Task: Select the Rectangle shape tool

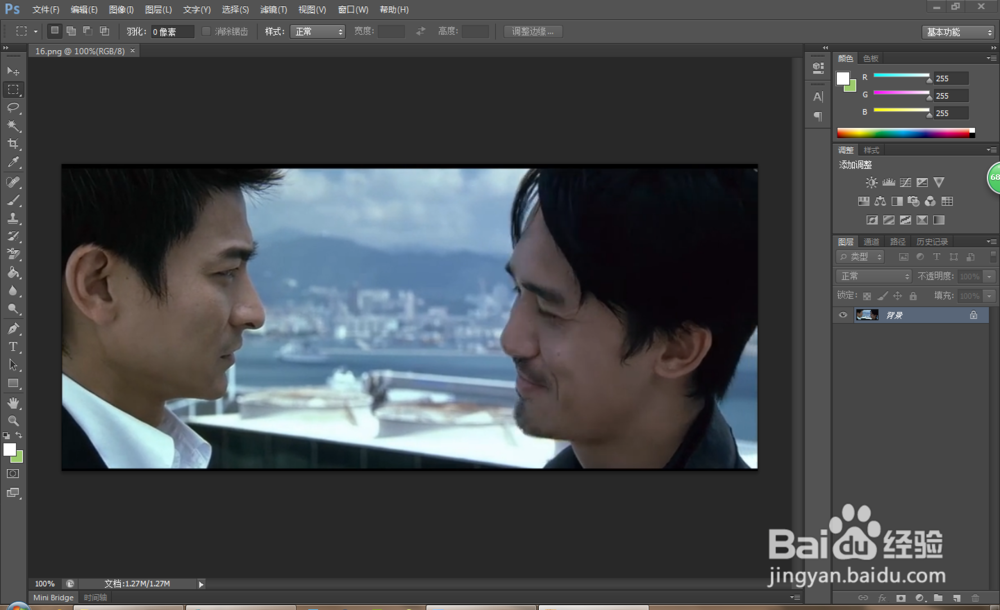Action: click(13, 383)
